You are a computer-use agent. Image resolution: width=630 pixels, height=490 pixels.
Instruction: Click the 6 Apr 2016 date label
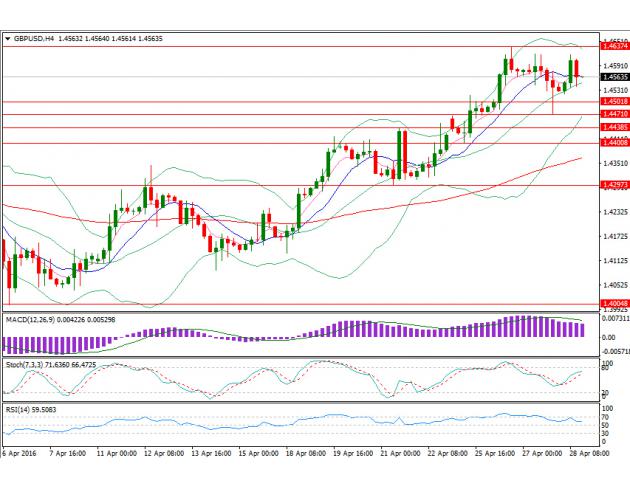(21, 452)
